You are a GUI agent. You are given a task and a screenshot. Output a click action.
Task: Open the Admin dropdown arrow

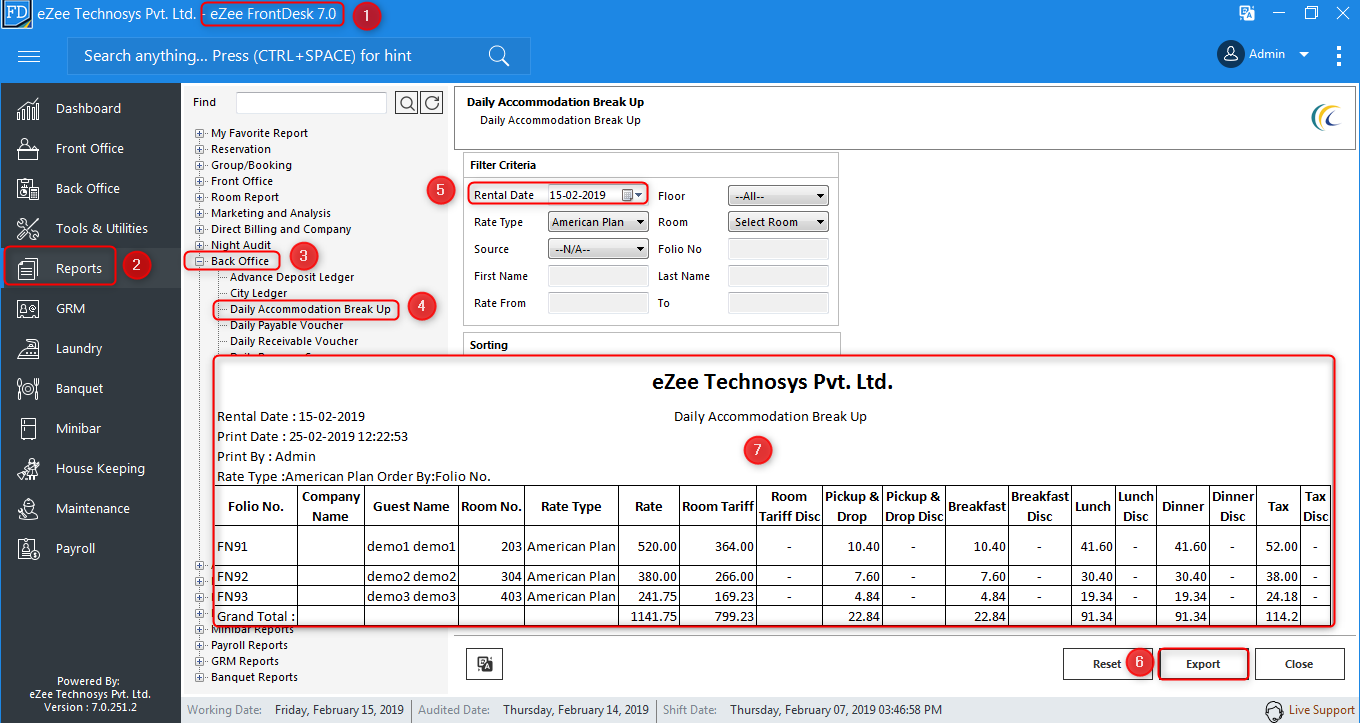1304,55
